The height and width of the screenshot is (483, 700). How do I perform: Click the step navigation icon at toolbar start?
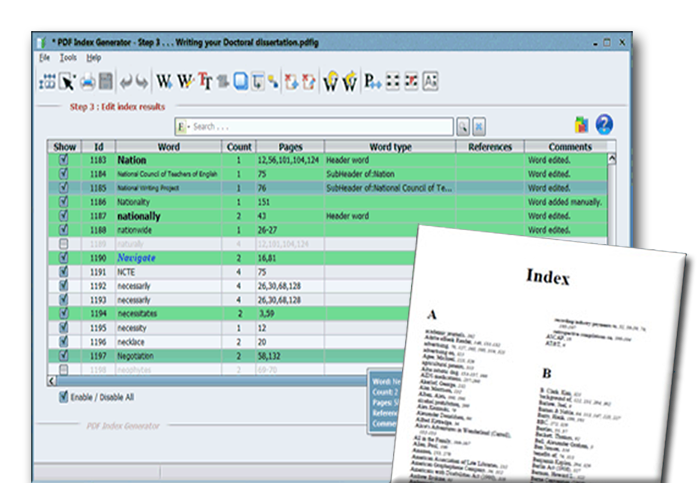(x=47, y=82)
